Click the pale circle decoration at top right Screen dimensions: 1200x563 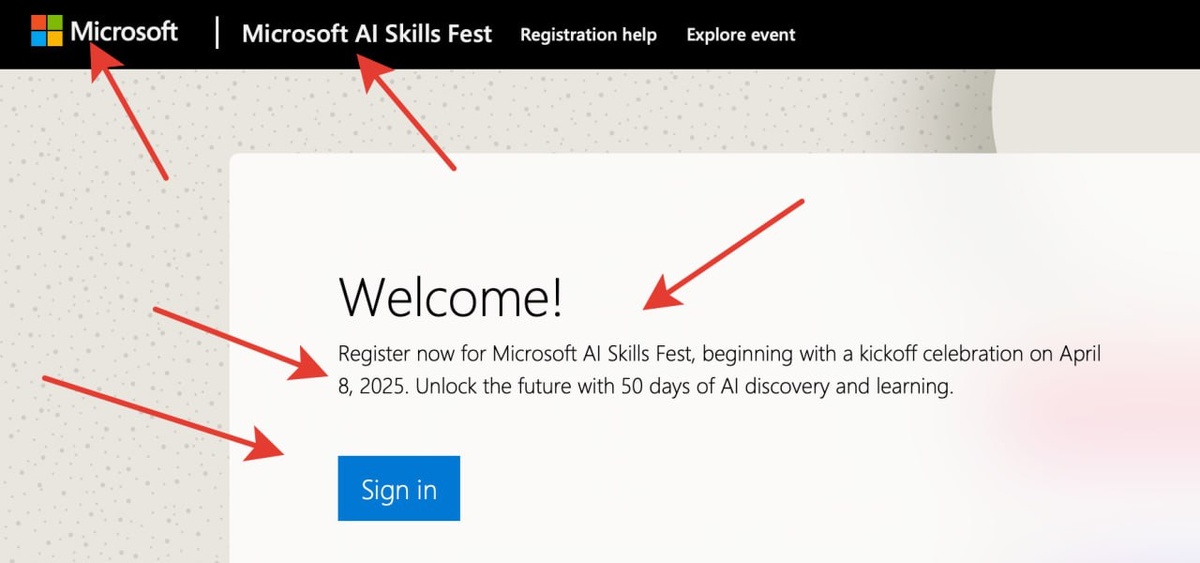click(x=1100, y=110)
